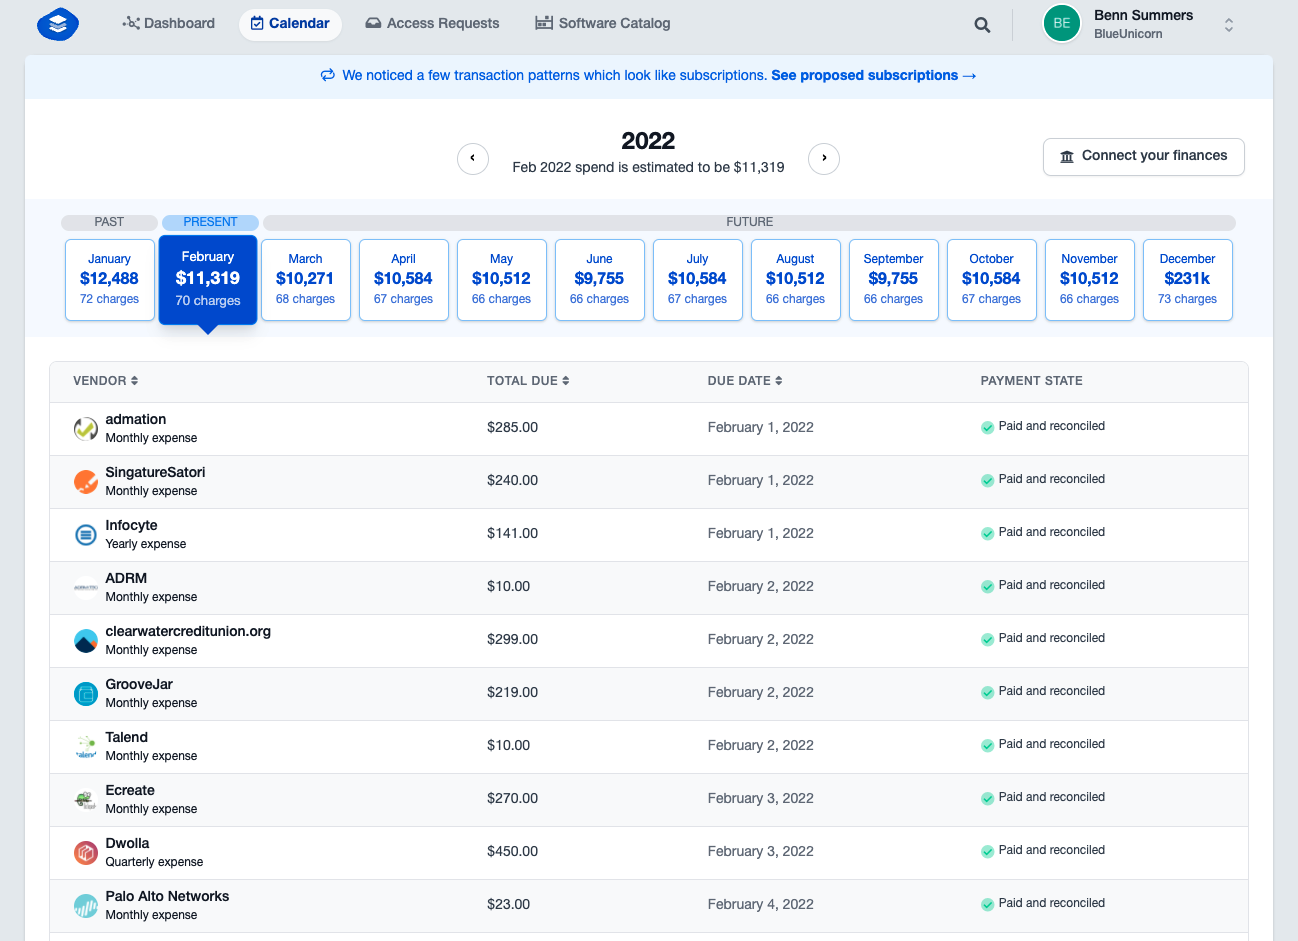Select the October month card
This screenshot has height=941, width=1298.
point(992,280)
